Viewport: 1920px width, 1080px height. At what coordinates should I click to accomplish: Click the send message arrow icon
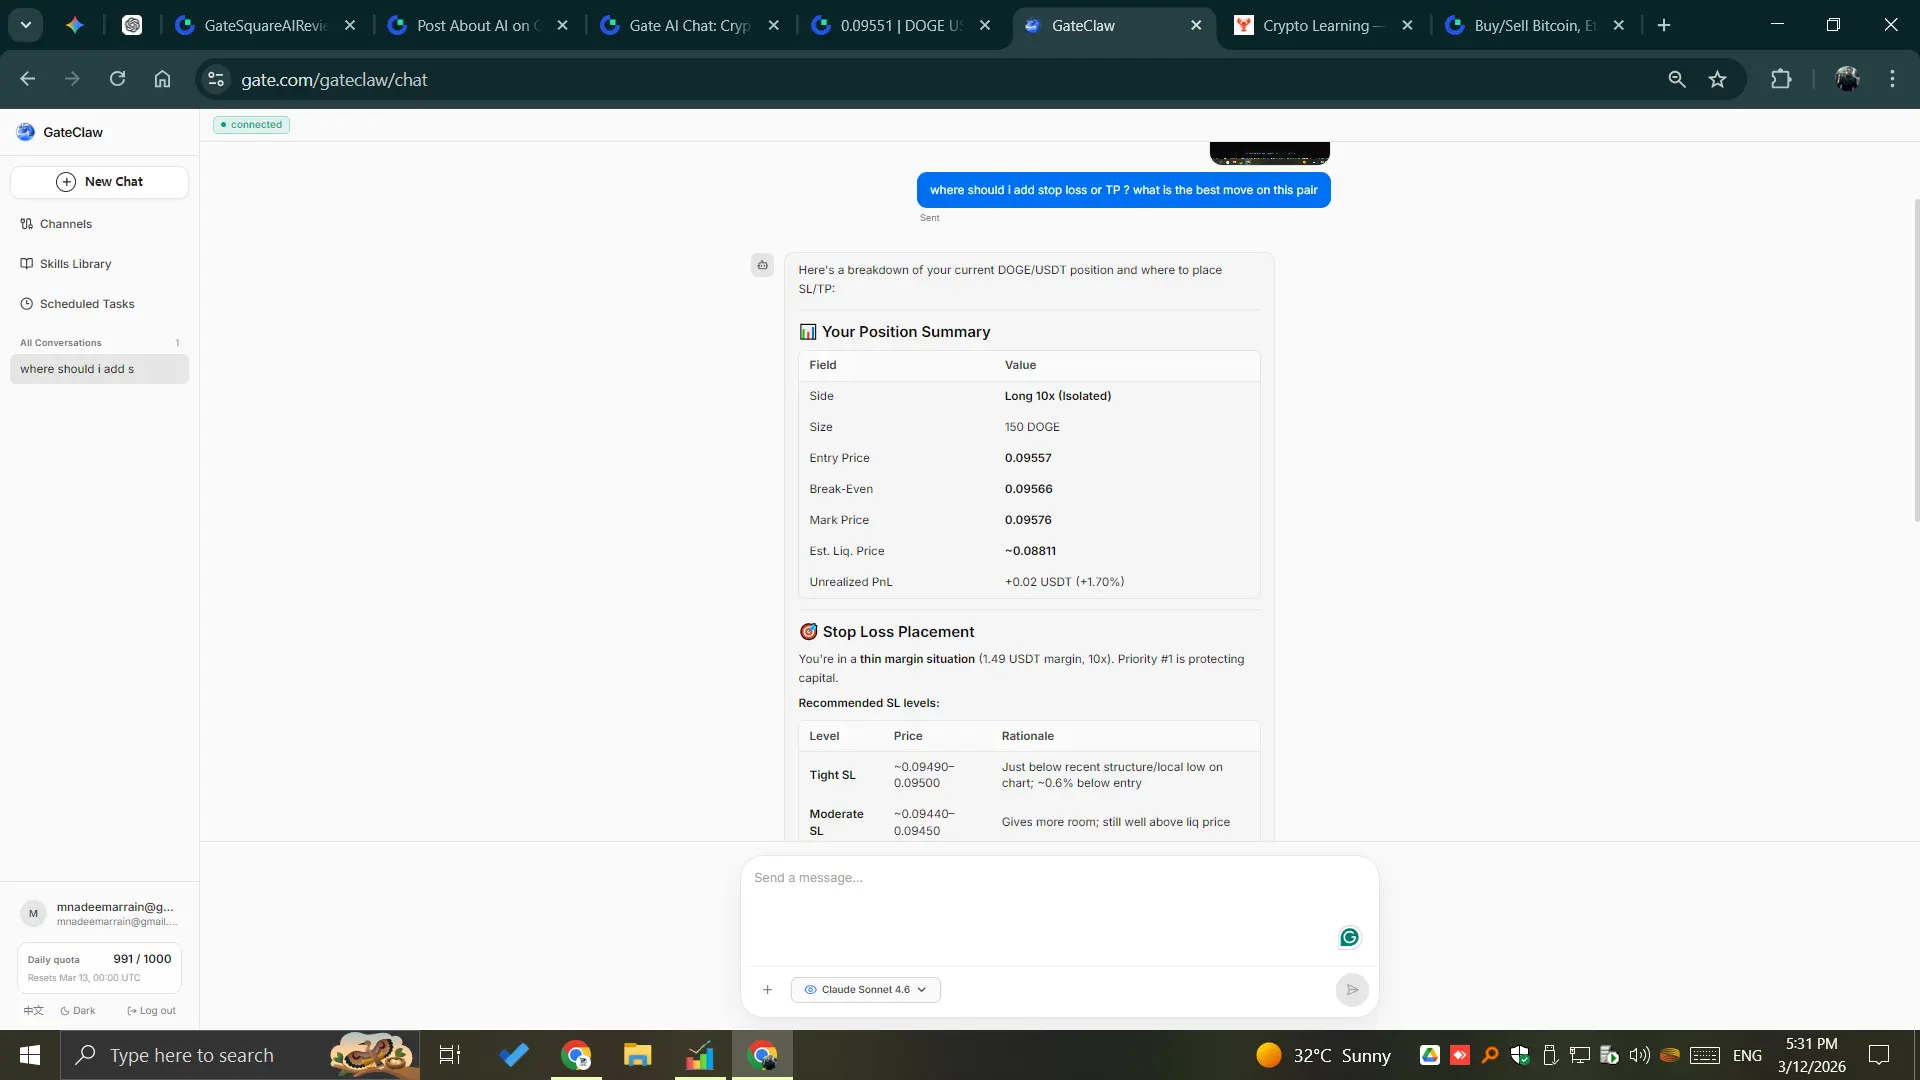coord(1352,990)
